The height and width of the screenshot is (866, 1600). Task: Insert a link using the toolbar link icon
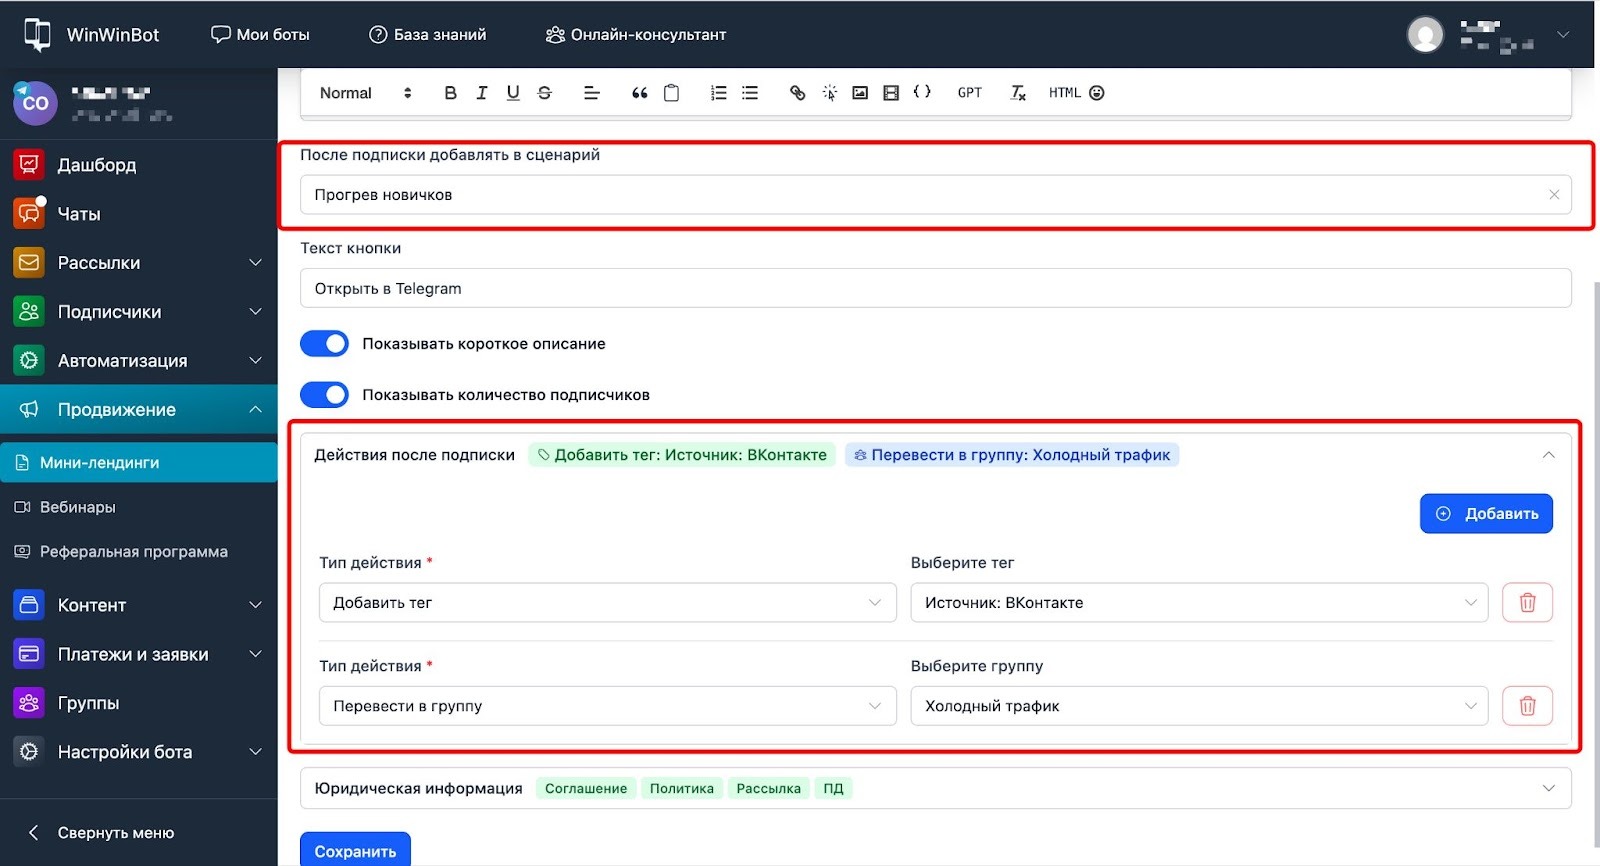(x=797, y=93)
